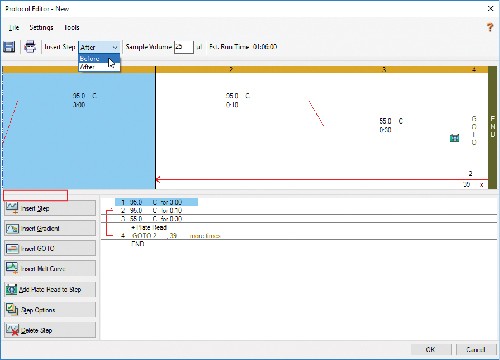Click the Cancel button
Screen dimensions: 500x360
click(475, 349)
